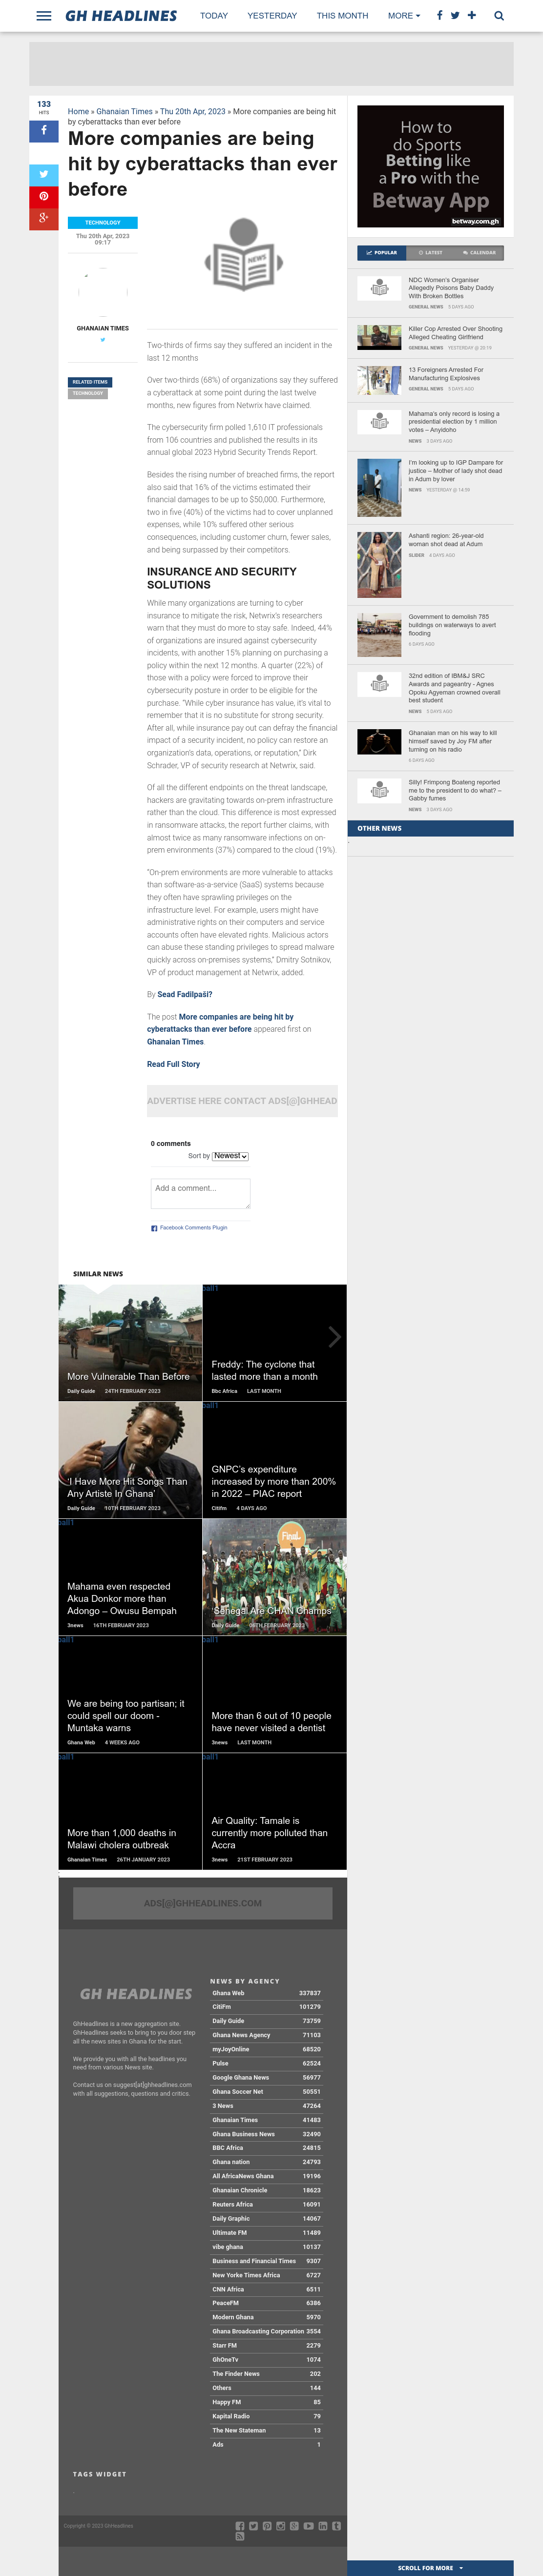543x2576 pixels.
Task: Select The New Statesman agency row
Action: click(x=266, y=2430)
